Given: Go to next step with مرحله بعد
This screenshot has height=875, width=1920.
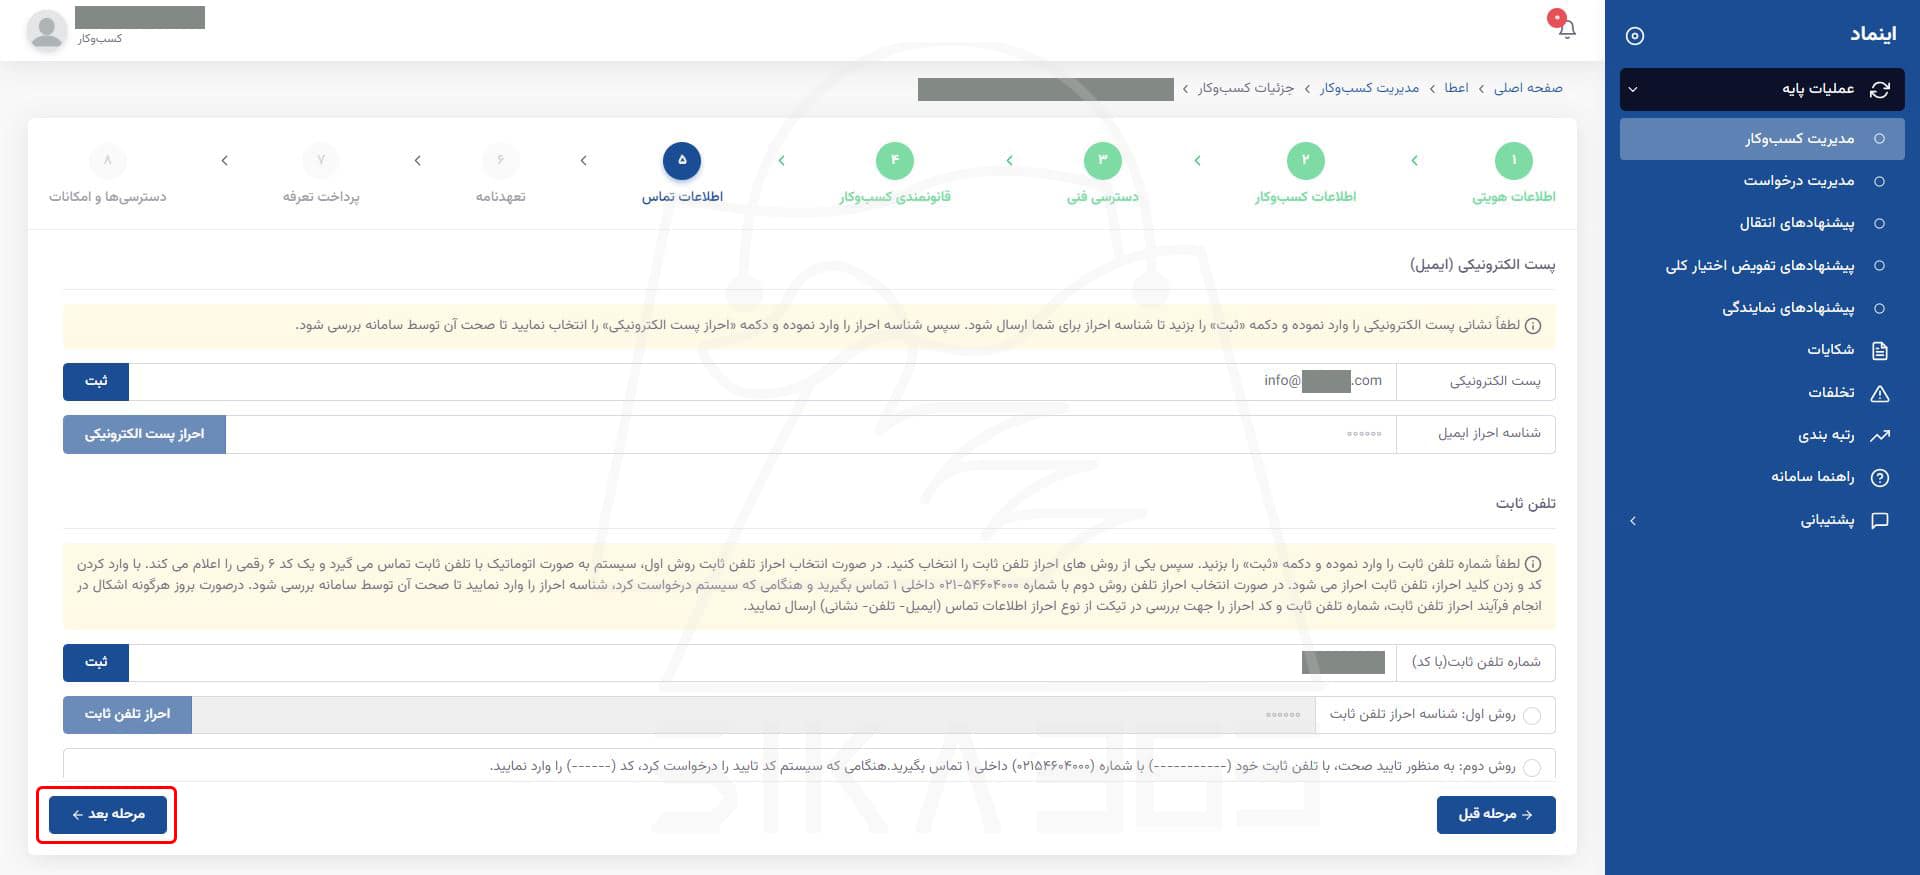Looking at the screenshot, I should 108,814.
